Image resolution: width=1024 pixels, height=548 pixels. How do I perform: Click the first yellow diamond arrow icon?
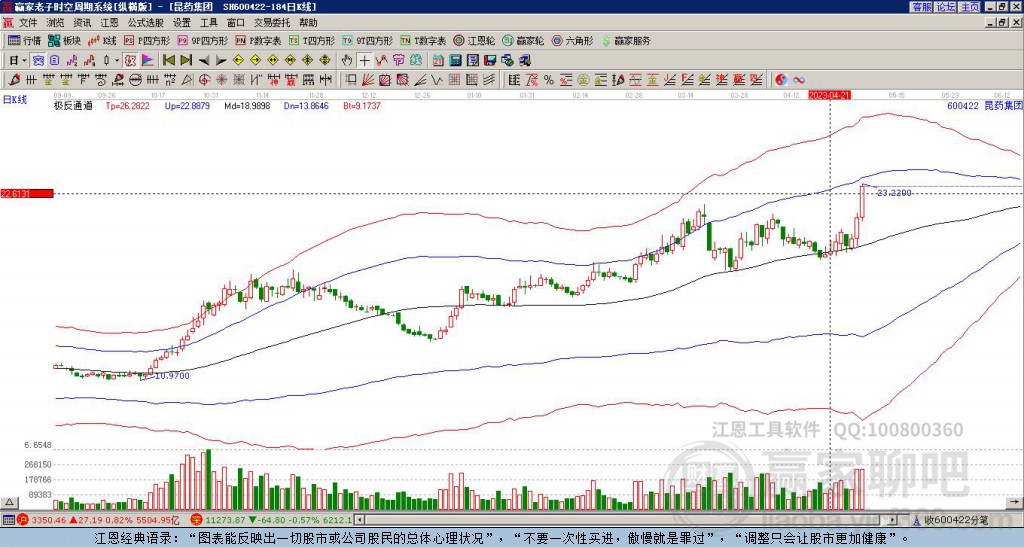238,61
